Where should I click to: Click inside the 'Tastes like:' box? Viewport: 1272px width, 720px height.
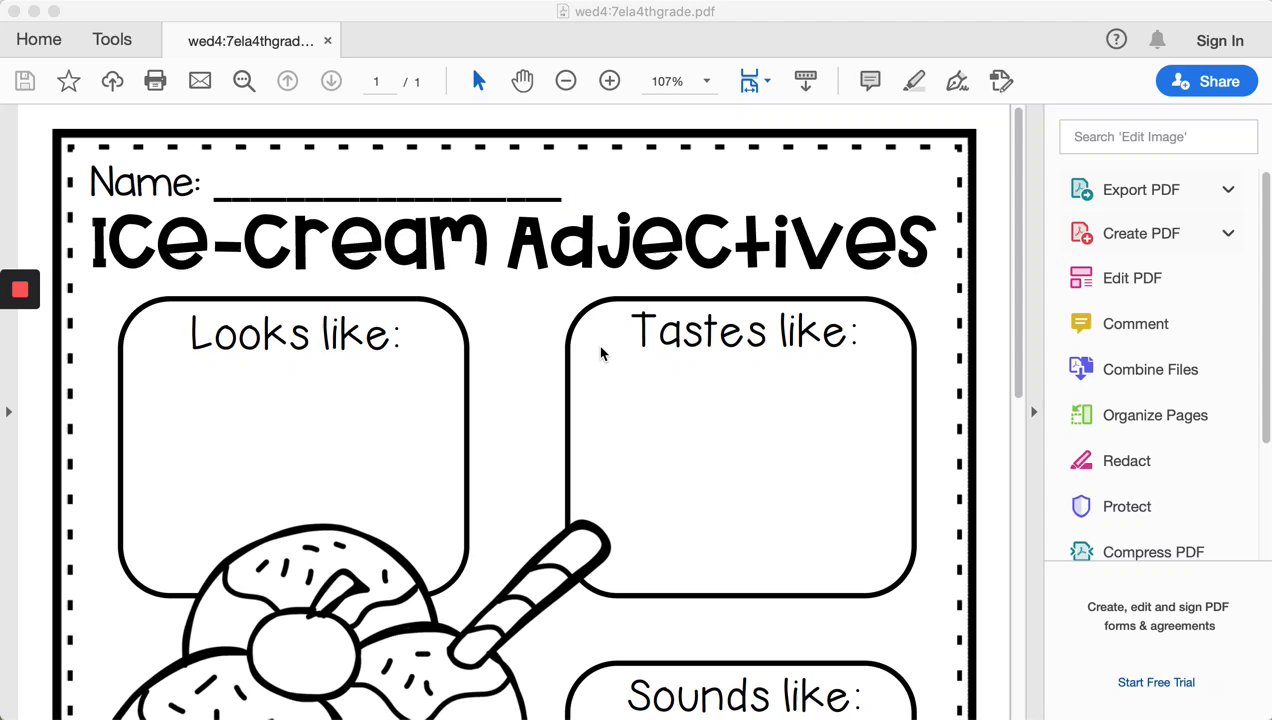[x=741, y=445]
